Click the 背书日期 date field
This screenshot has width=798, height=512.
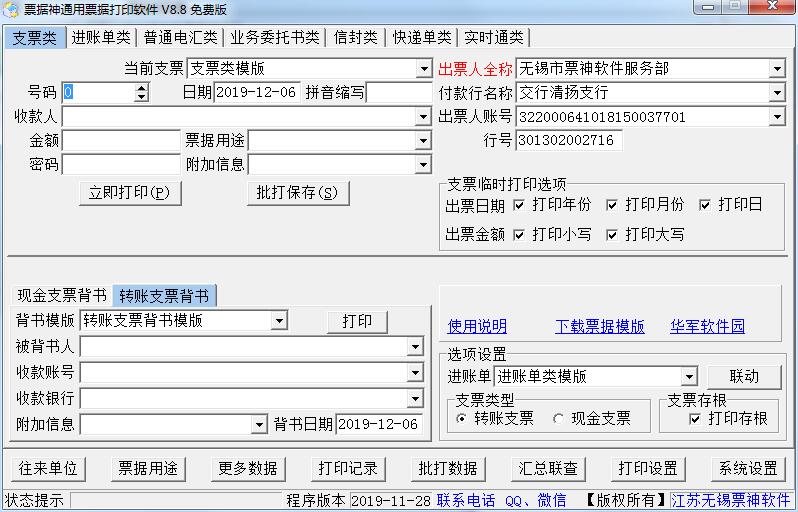pos(379,424)
